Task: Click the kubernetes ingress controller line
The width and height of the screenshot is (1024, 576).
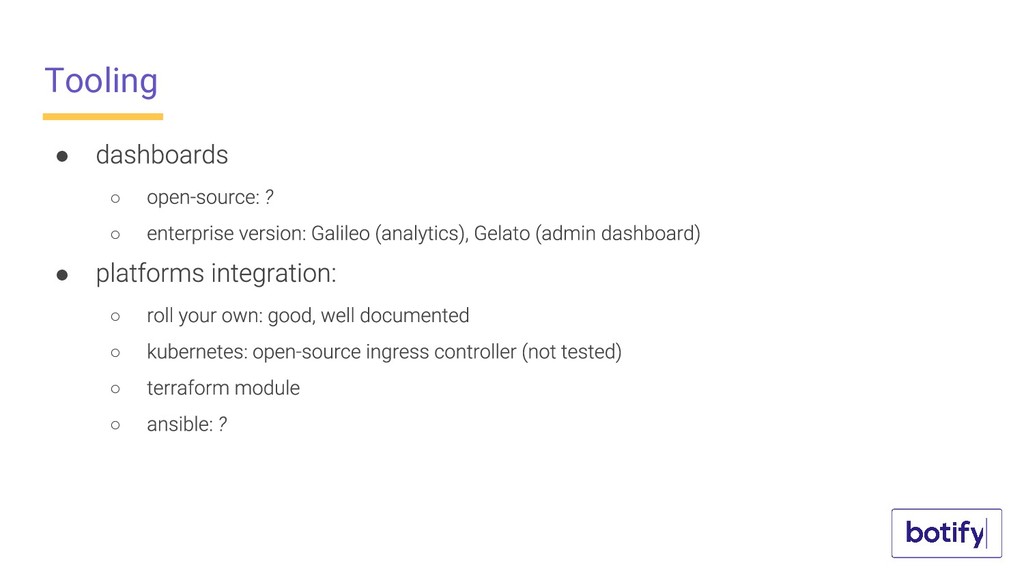Action: [384, 352]
